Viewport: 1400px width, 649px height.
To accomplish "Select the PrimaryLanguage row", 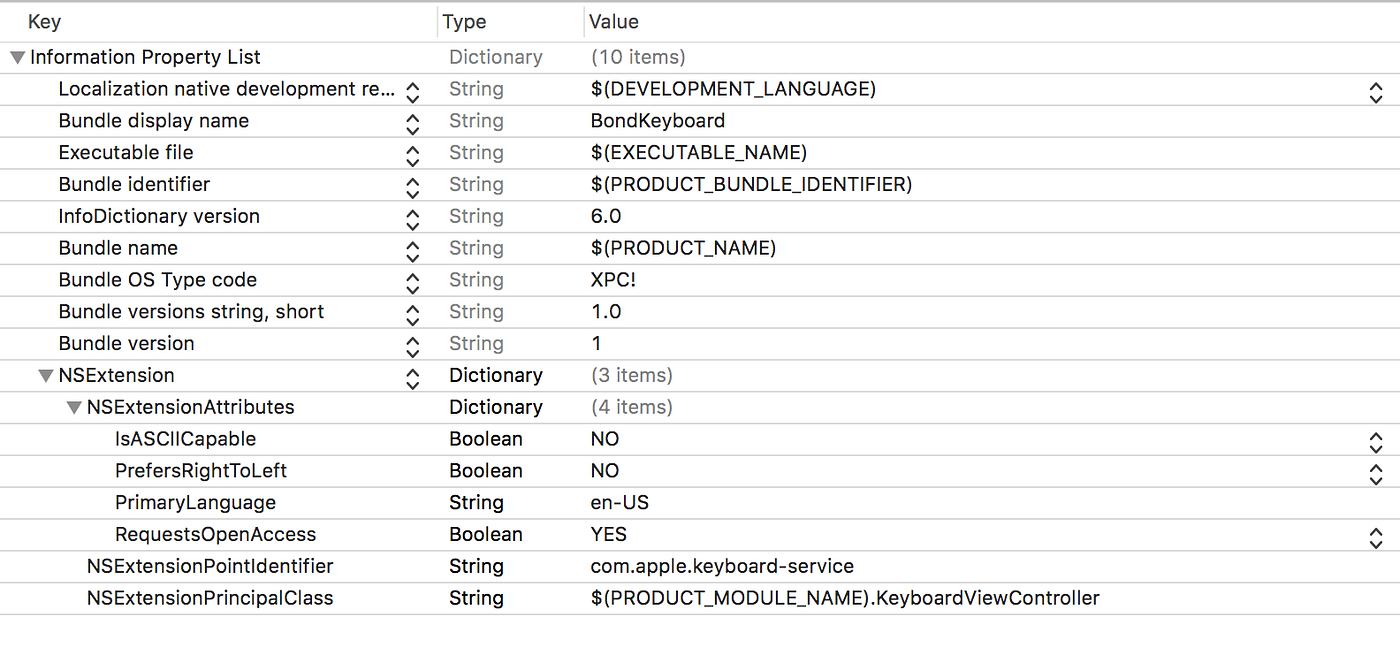I will (x=195, y=503).
